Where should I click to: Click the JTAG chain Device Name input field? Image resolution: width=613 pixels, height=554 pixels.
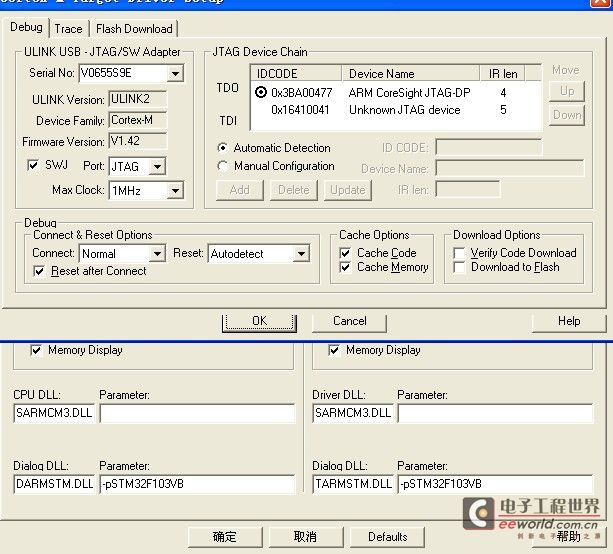click(x=510, y=169)
